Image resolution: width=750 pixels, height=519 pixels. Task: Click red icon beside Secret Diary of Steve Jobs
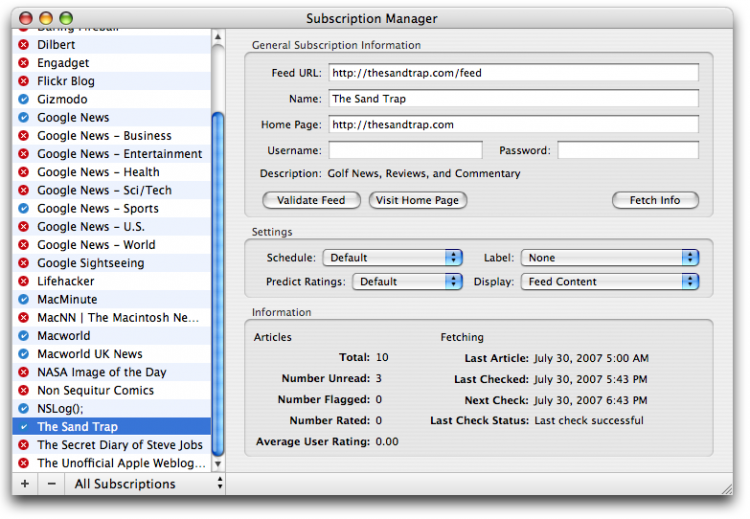click(23, 444)
